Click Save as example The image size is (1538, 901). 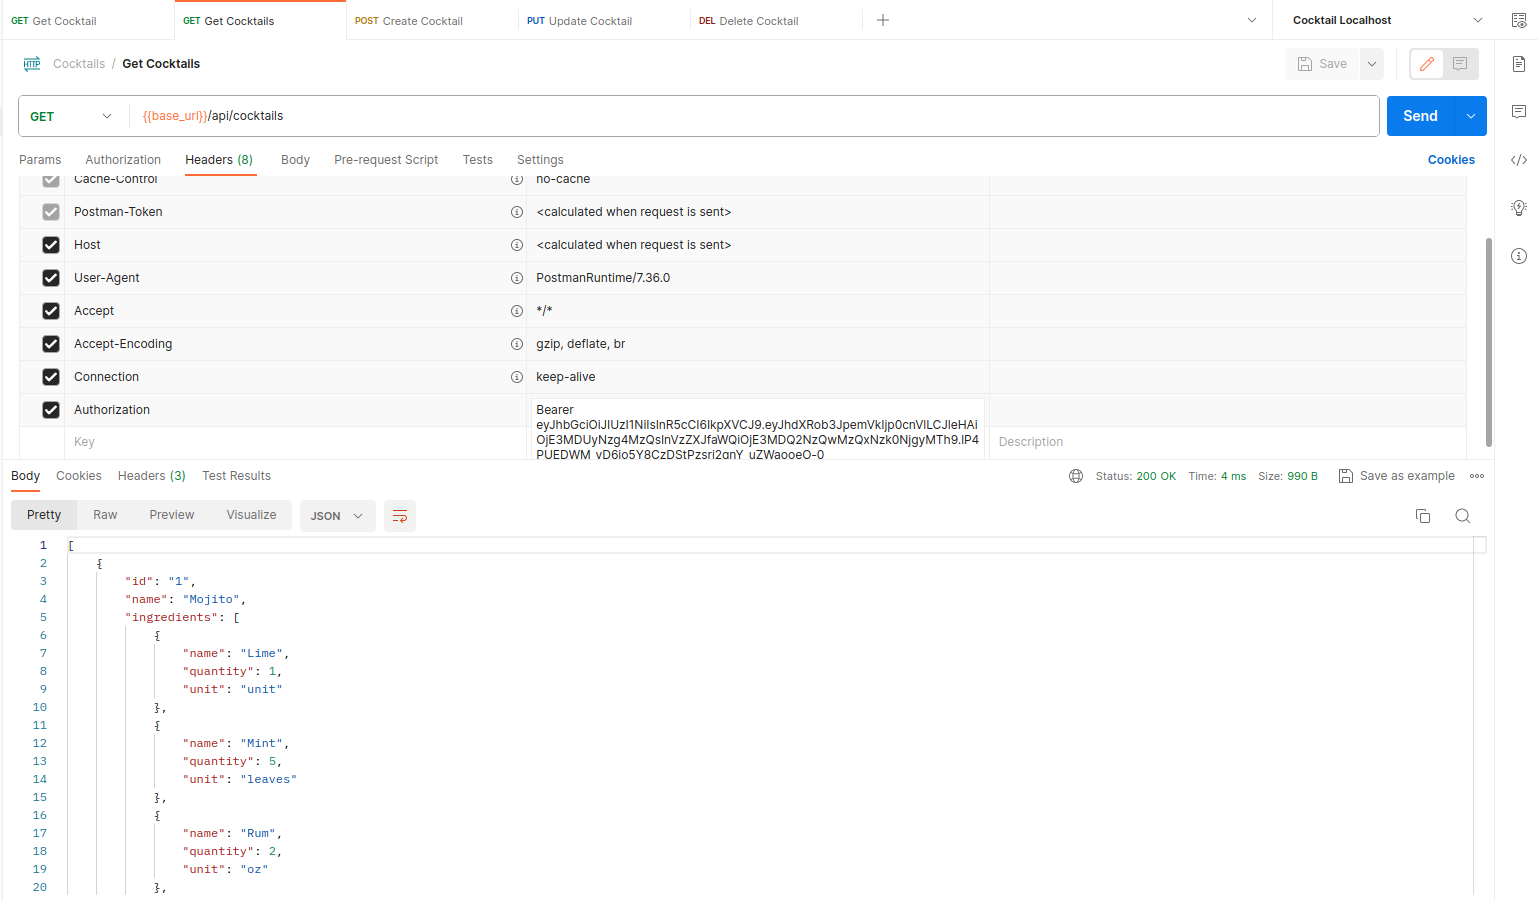[x=1397, y=476]
